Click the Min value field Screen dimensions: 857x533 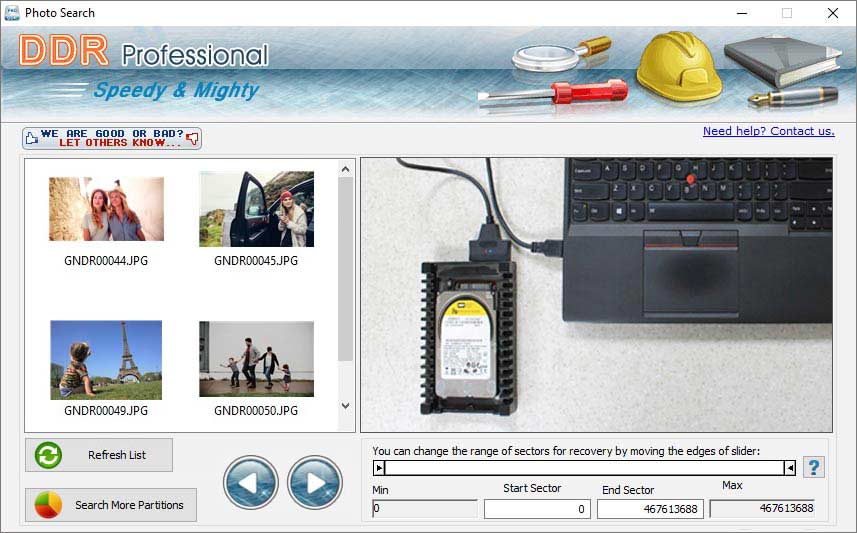(x=425, y=509)
